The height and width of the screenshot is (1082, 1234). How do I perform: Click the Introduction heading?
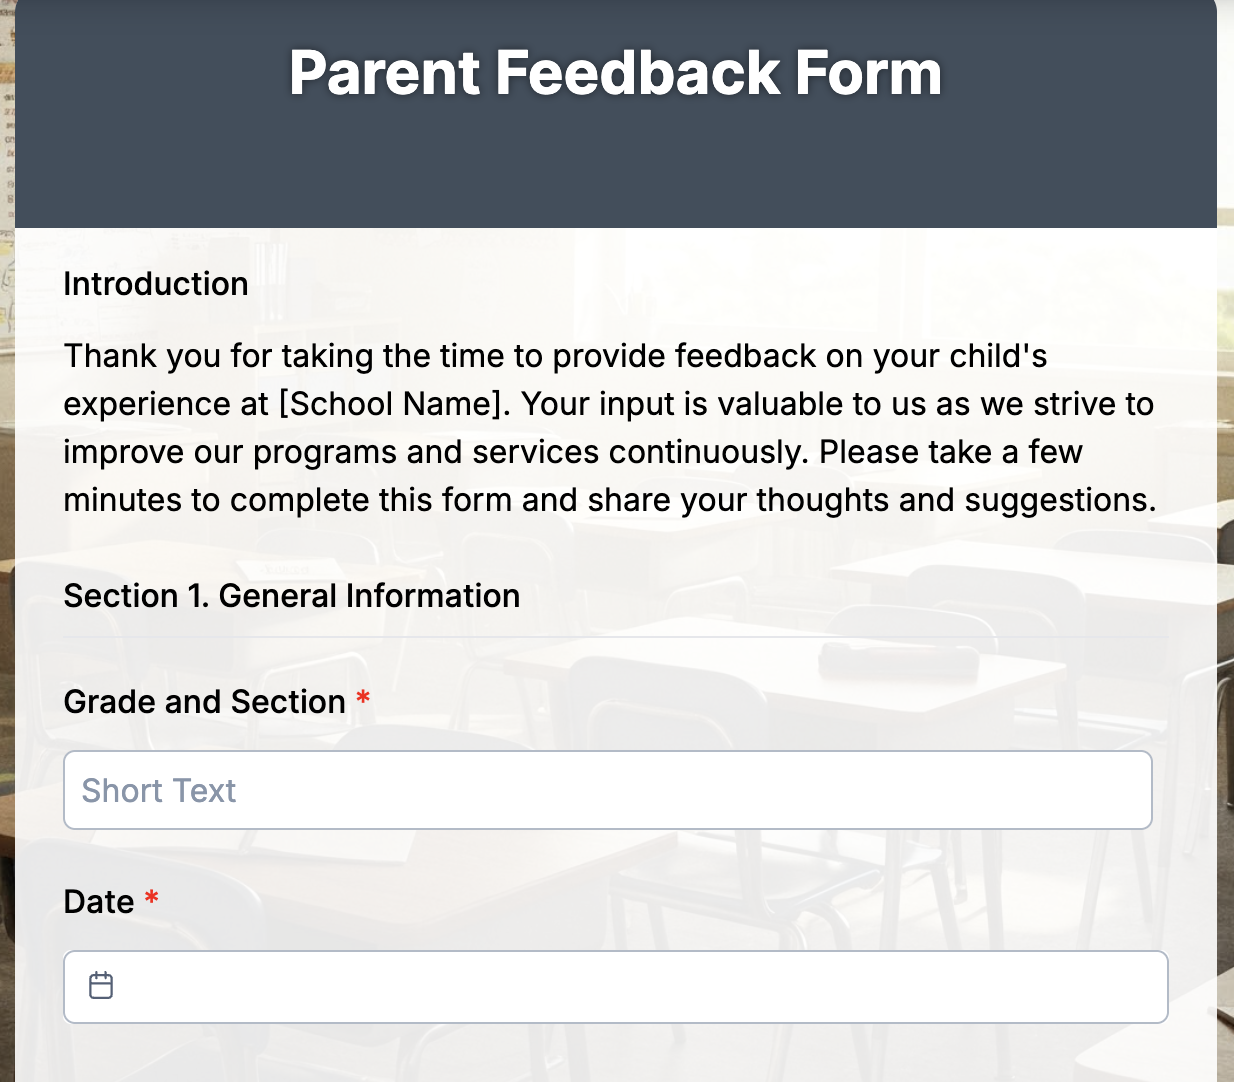click(155, 284)
